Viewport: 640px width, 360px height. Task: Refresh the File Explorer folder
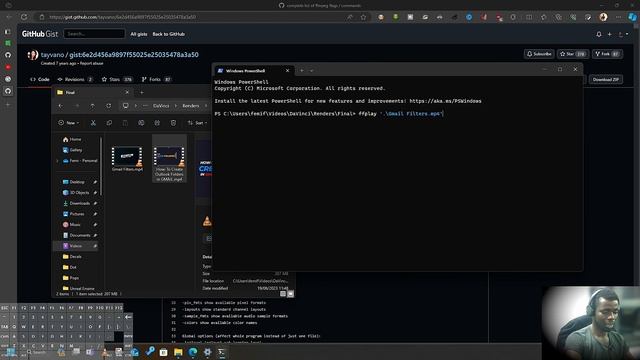coord(109,106)
